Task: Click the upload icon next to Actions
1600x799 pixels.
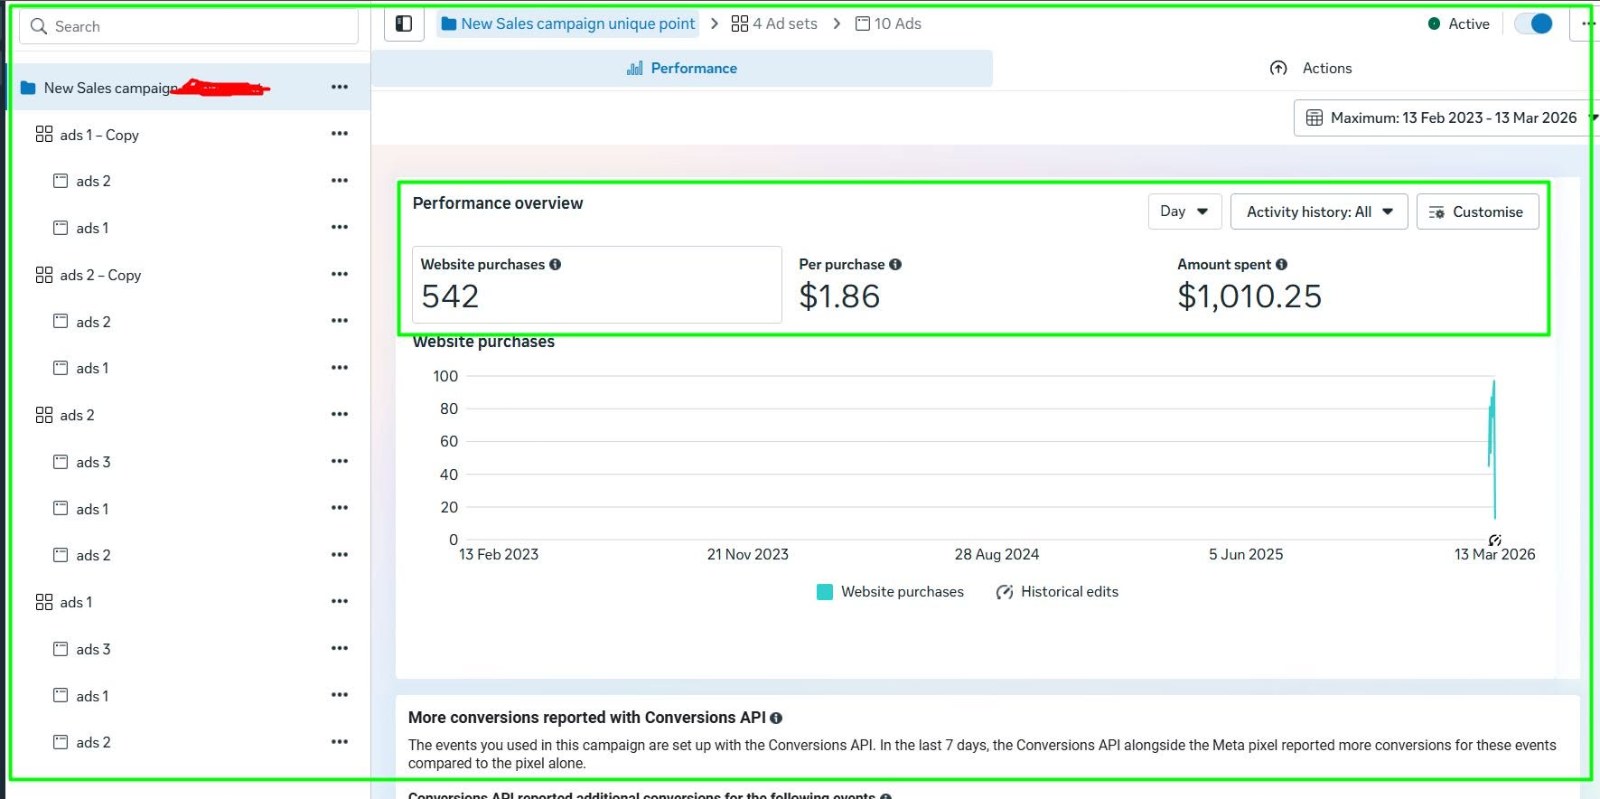Action: tap(1278, 68)
